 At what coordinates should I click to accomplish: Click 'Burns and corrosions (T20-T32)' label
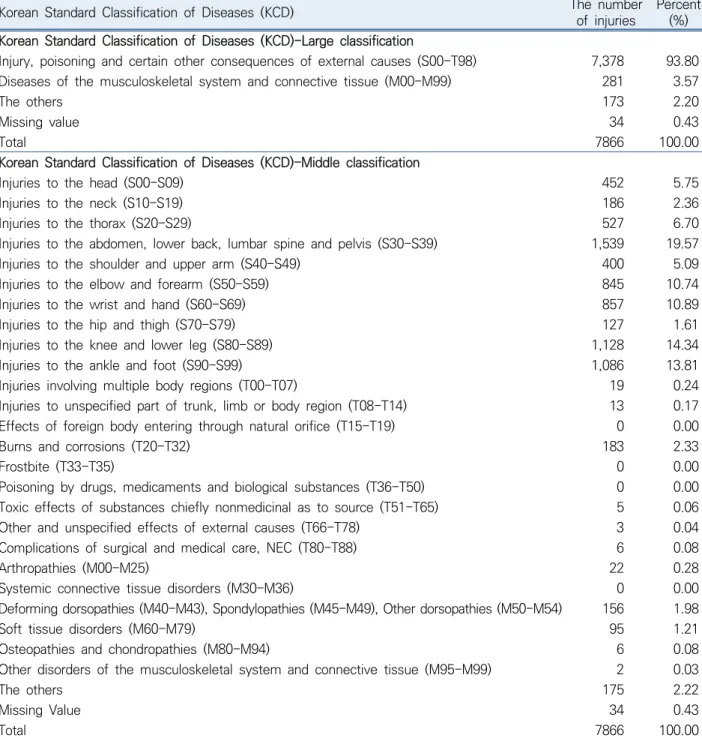click(95, 446)
